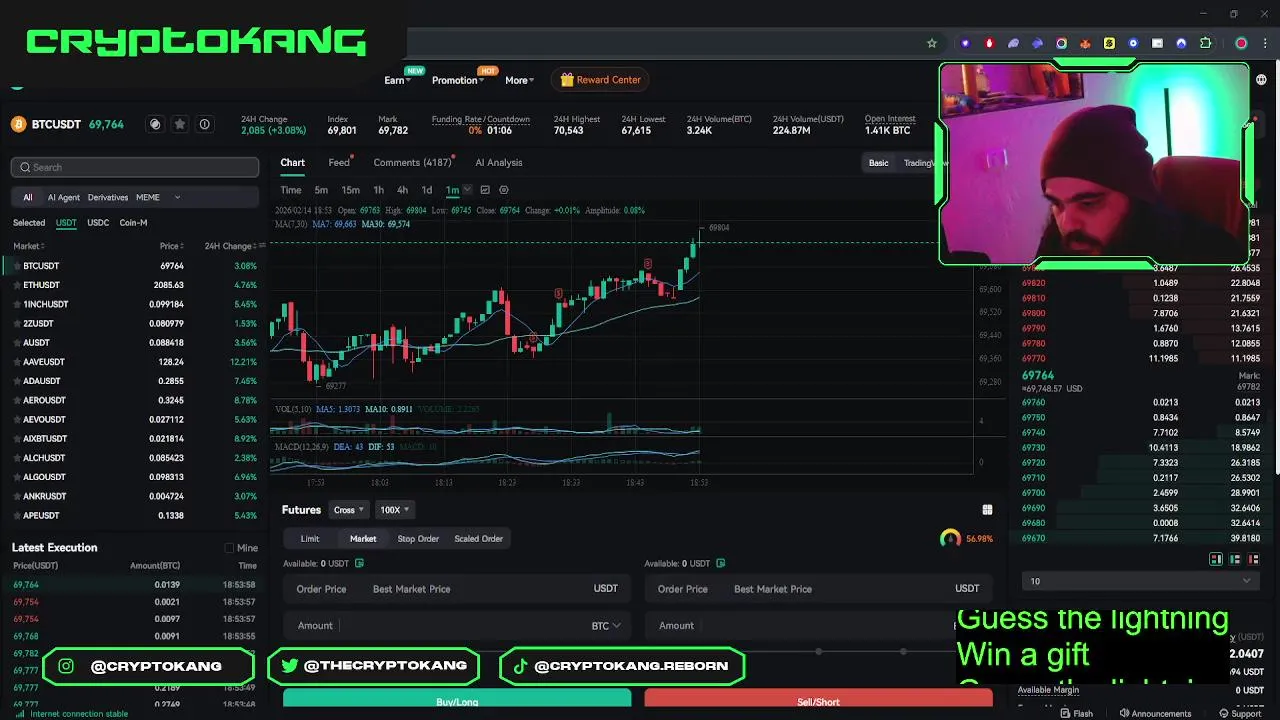Expand more category filters after MEME
This screenshot has height=720, width=1280.
click(177, 198)
